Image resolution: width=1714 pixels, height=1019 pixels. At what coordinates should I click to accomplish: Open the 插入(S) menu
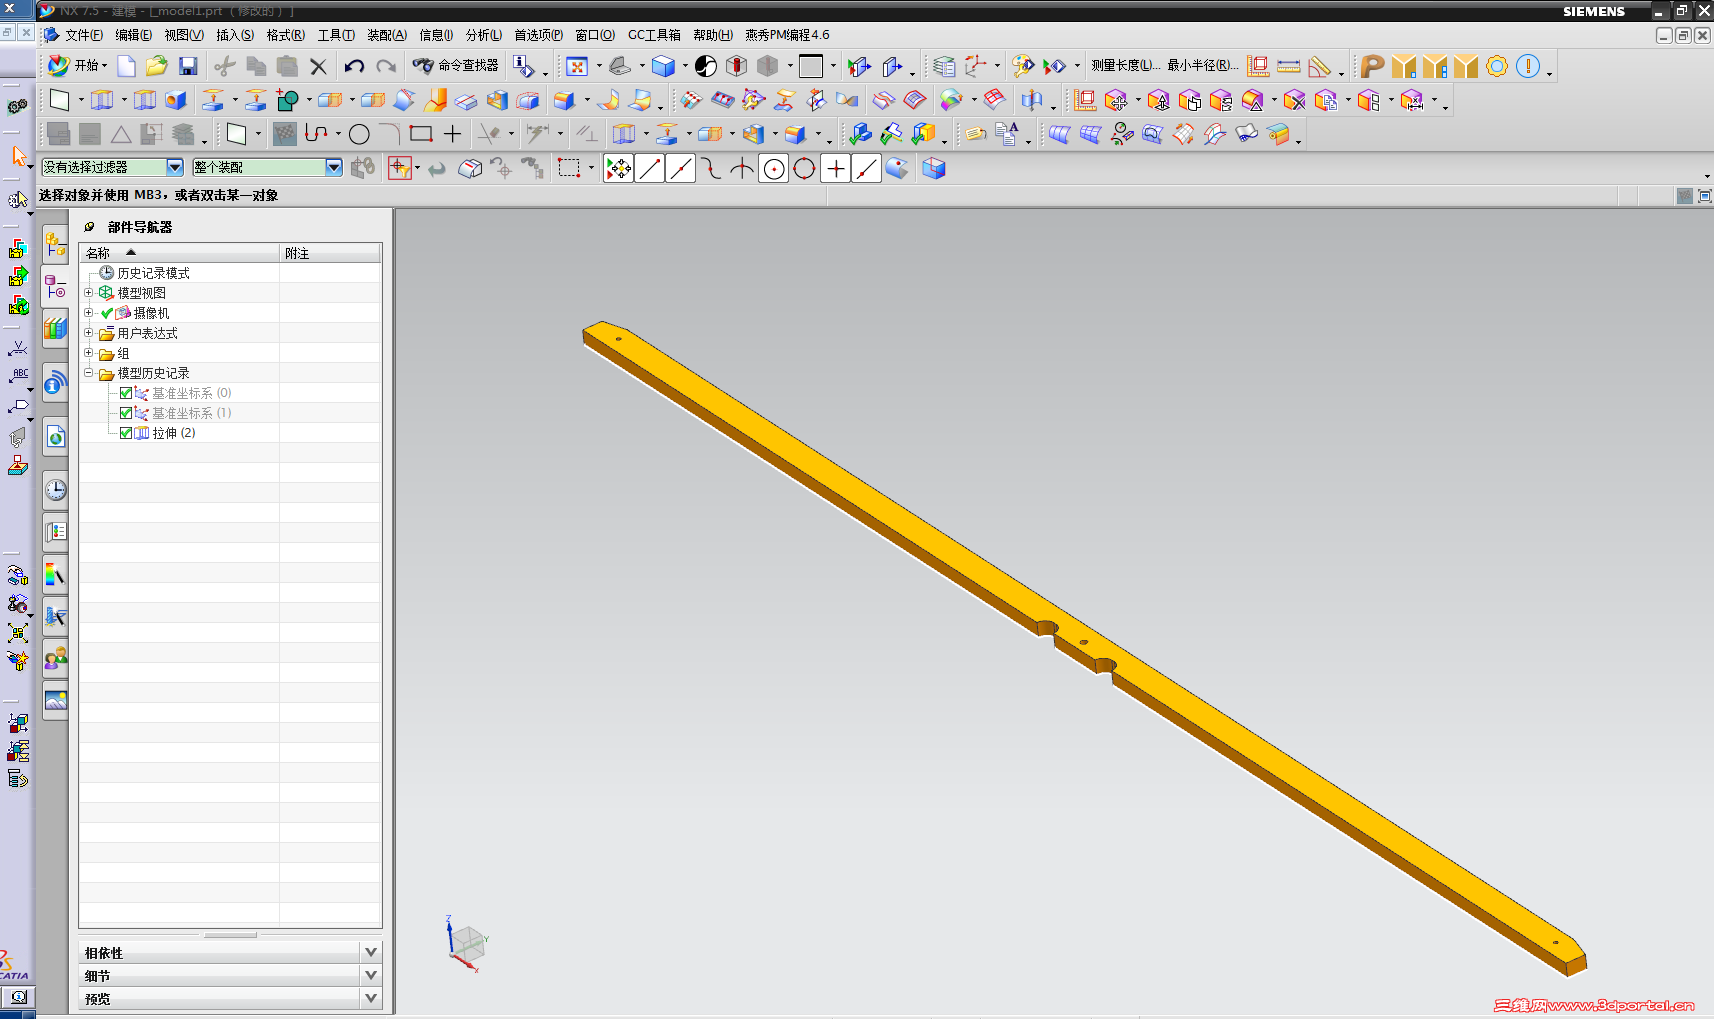click(x=235, y=35)
